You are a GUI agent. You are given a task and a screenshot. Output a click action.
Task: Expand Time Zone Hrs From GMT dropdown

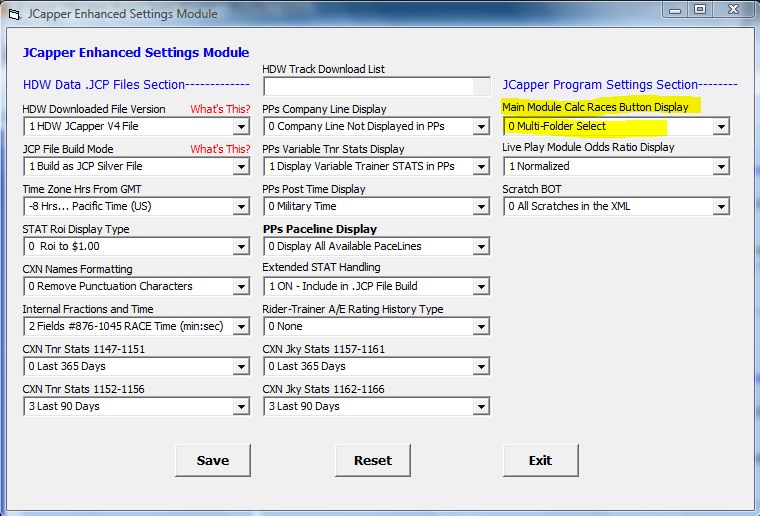(241, 207)
